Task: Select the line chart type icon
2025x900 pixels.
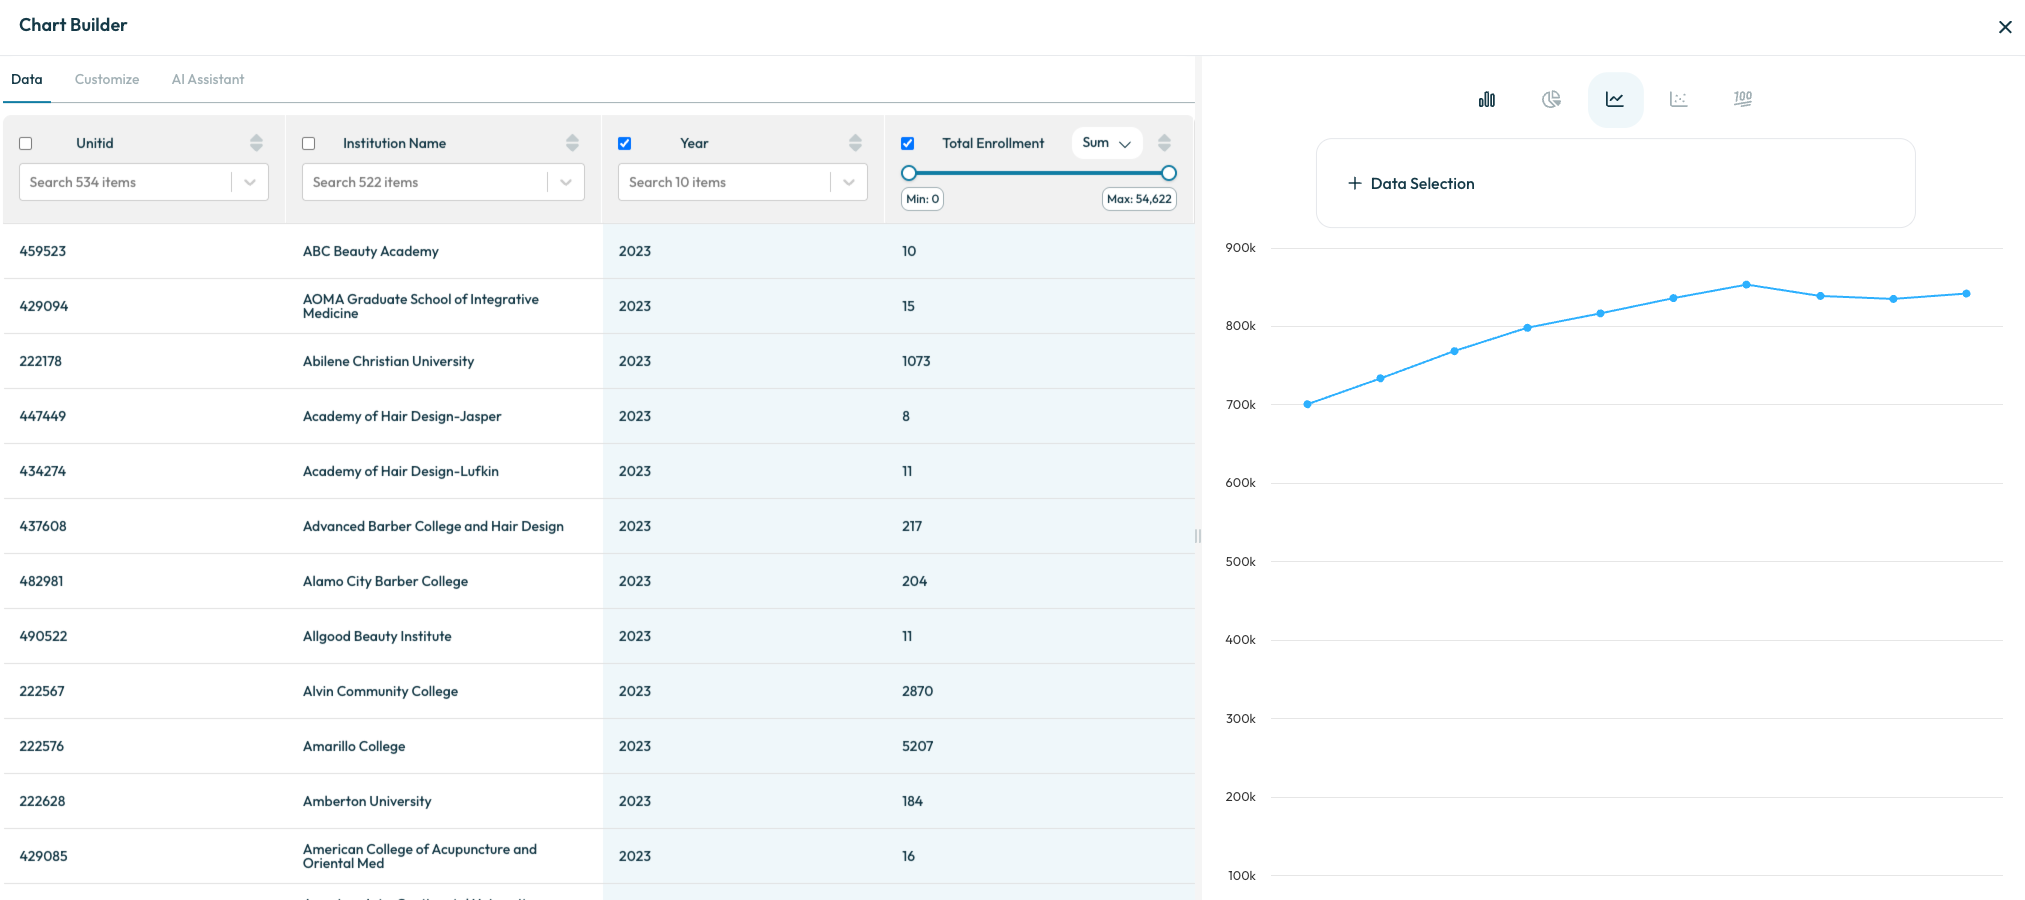Action: pyautogui.click(x=1615, y=99)
